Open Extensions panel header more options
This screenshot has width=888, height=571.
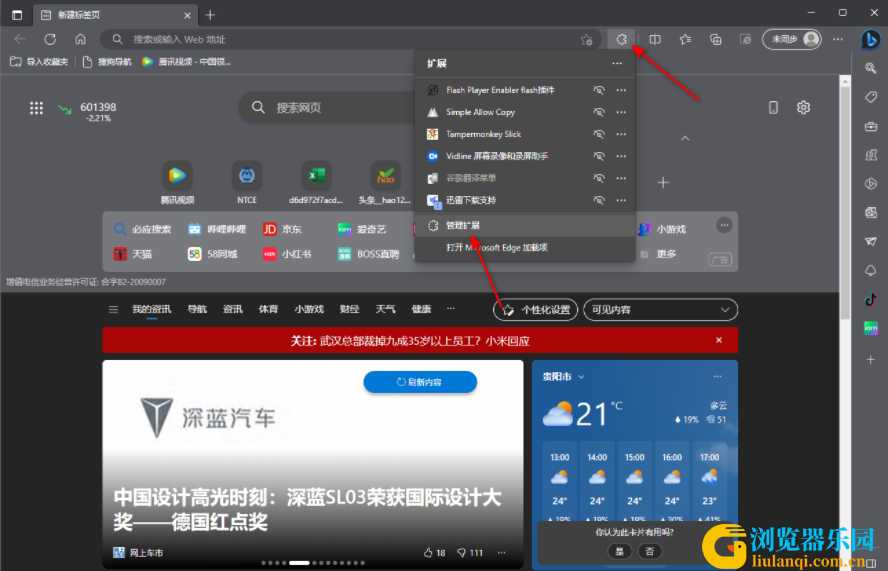tap(617, 63)
